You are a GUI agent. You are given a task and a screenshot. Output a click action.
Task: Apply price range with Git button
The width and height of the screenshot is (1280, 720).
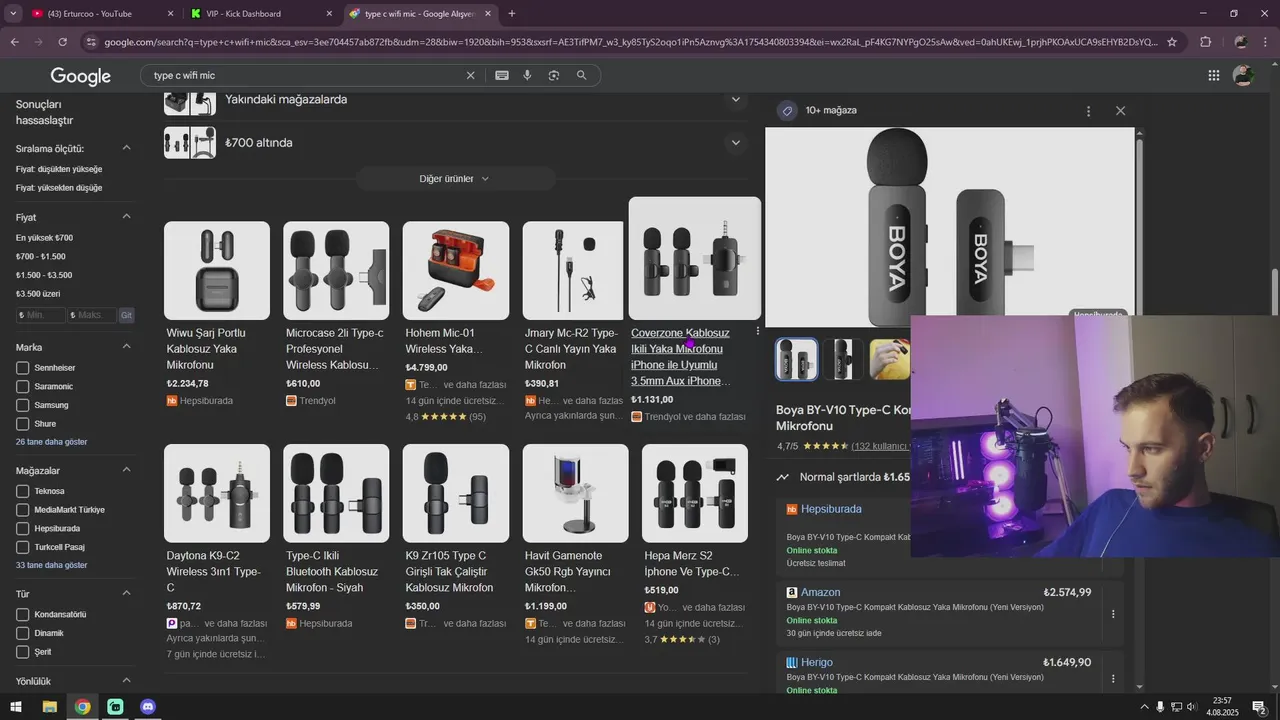coord(127,315)
